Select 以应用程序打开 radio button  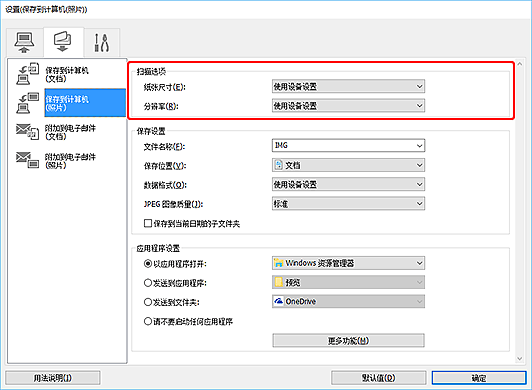click(148, 263)
